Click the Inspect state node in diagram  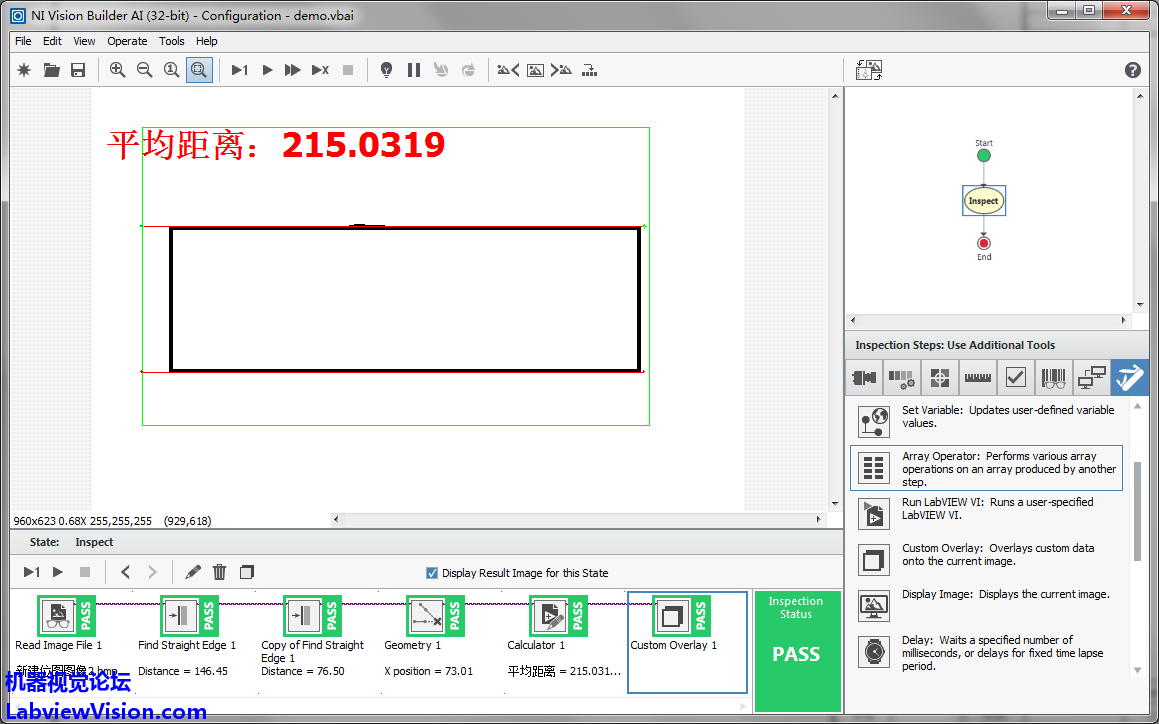point(983,201)
